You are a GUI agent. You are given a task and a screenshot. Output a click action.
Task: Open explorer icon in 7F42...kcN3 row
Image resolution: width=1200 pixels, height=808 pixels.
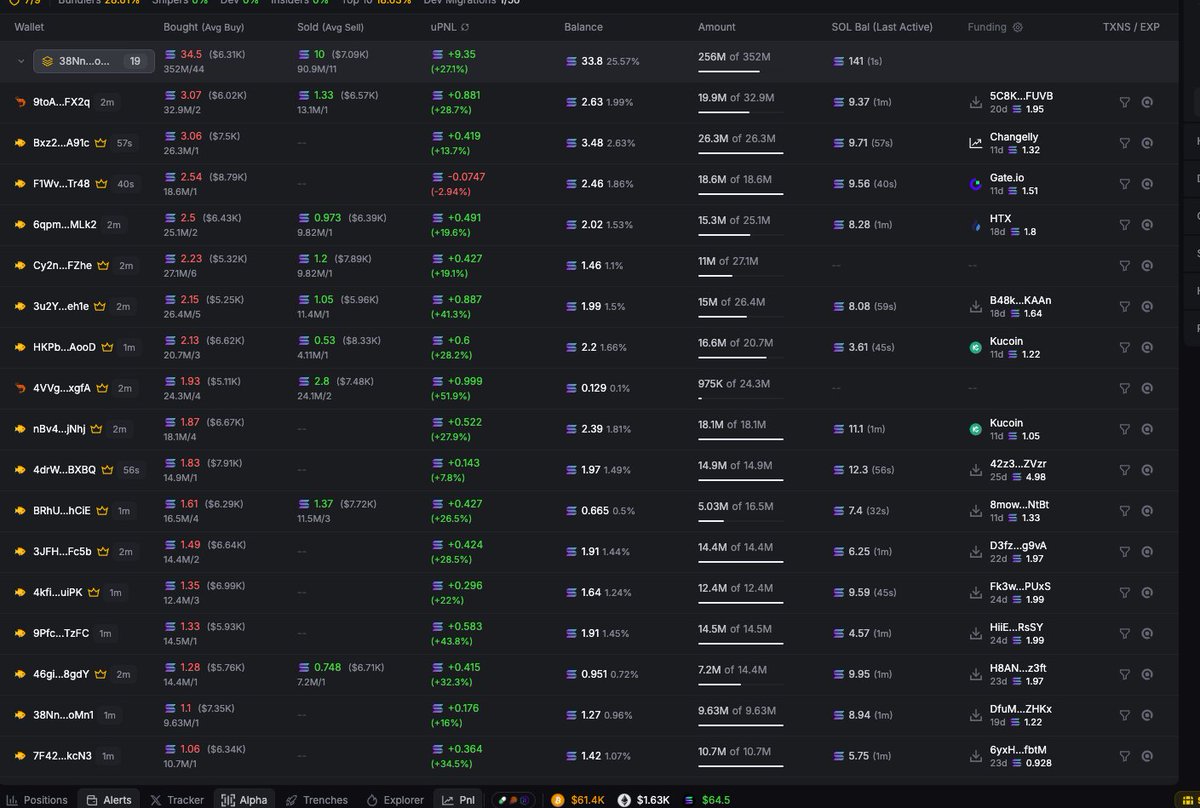1147,756
